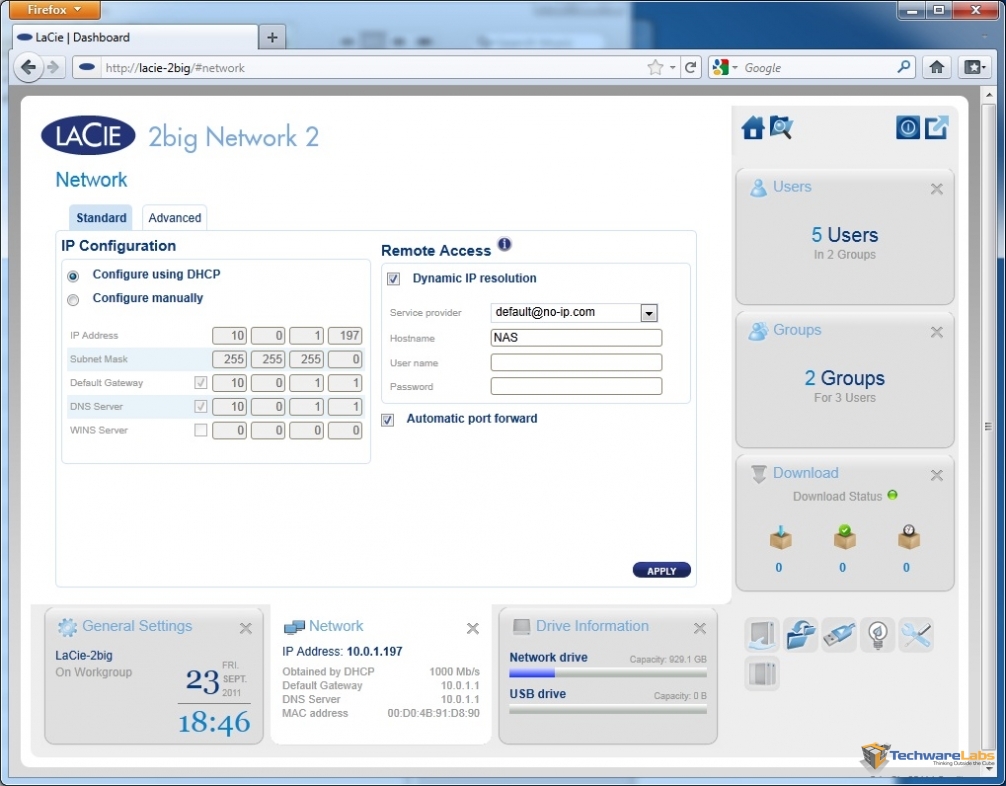Open the eco lightbulb icon
This screenshot has width=1006, height=786.
click(877, 635)
